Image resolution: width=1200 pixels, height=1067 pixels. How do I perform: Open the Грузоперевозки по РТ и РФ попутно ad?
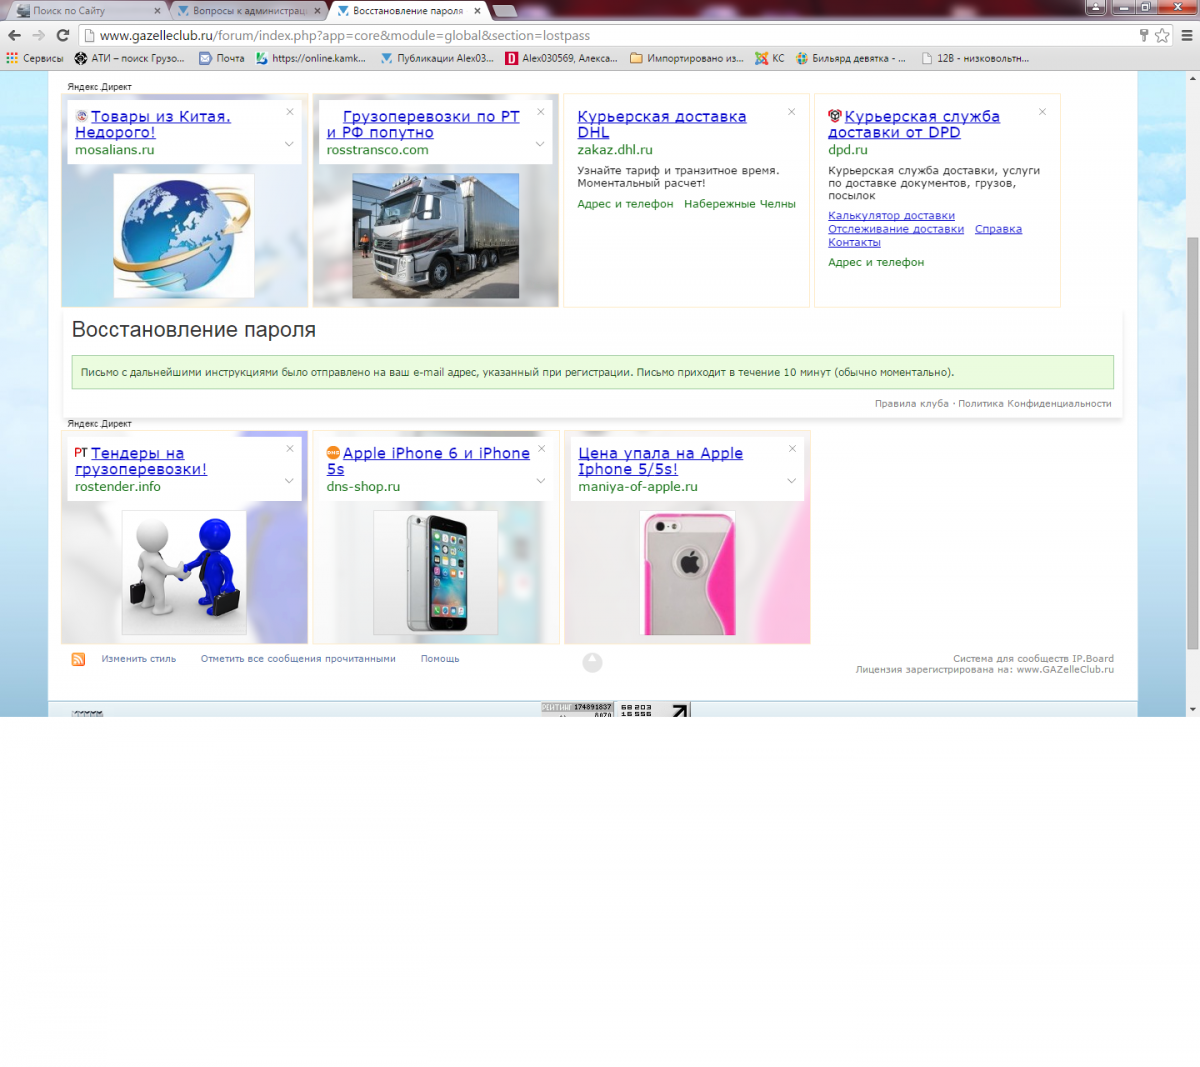[x=423, y=124]
